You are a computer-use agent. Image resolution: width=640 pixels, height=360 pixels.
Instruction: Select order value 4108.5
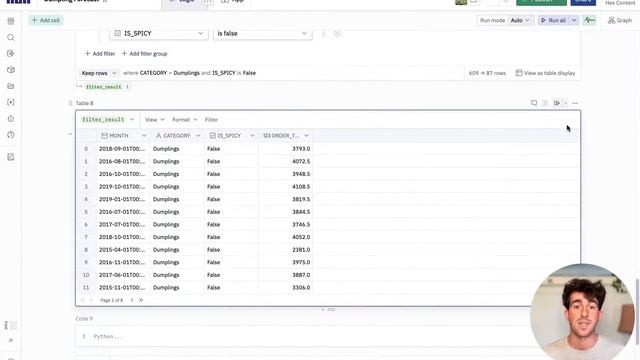pos(285,187)
